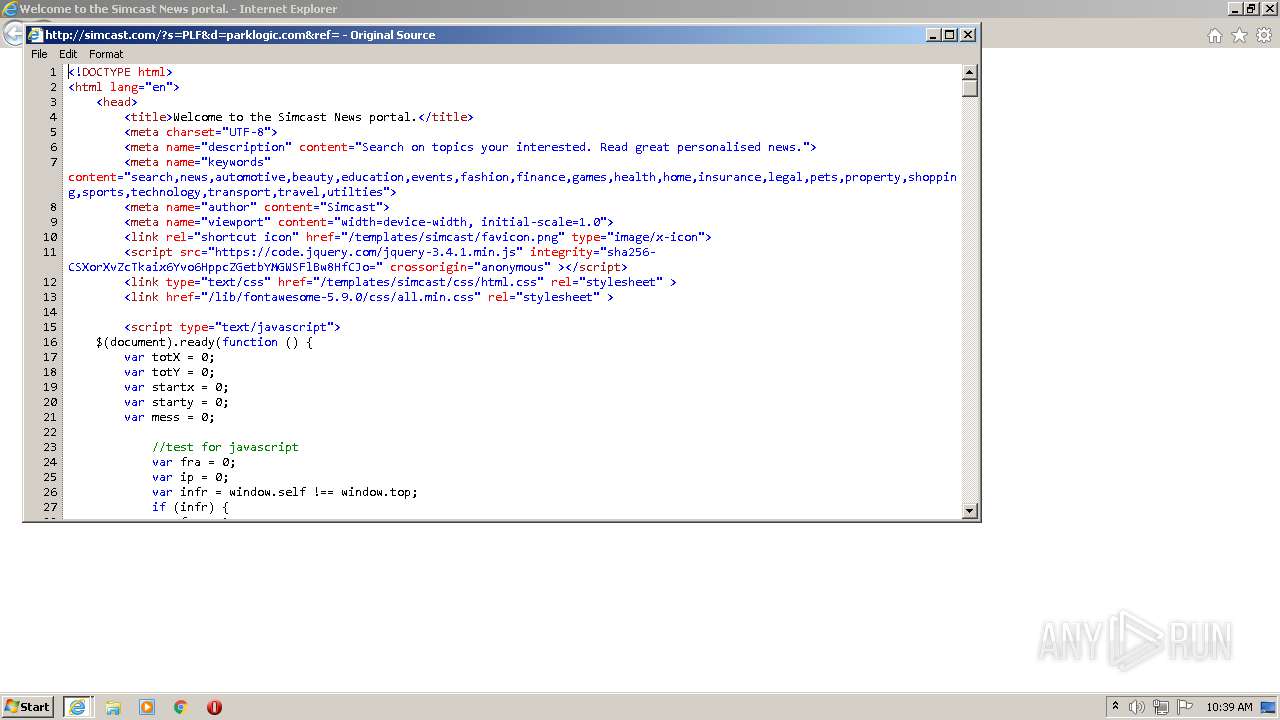Maximize the Original Source window
Viewport: 1280px width, 720px height.
[x=950, y=34]
